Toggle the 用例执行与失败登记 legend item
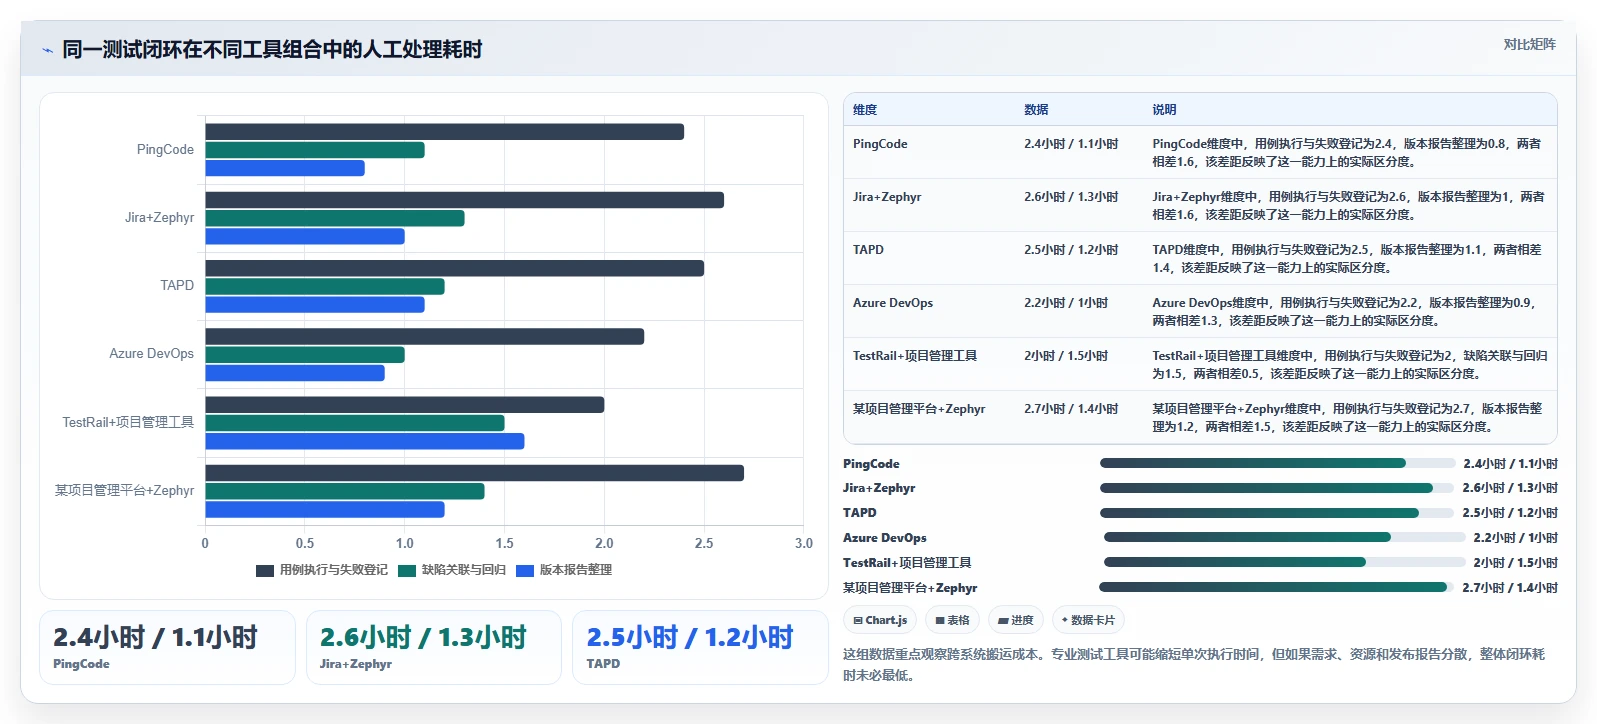Screen dimensions: 1597x724 tap(322, 570)
